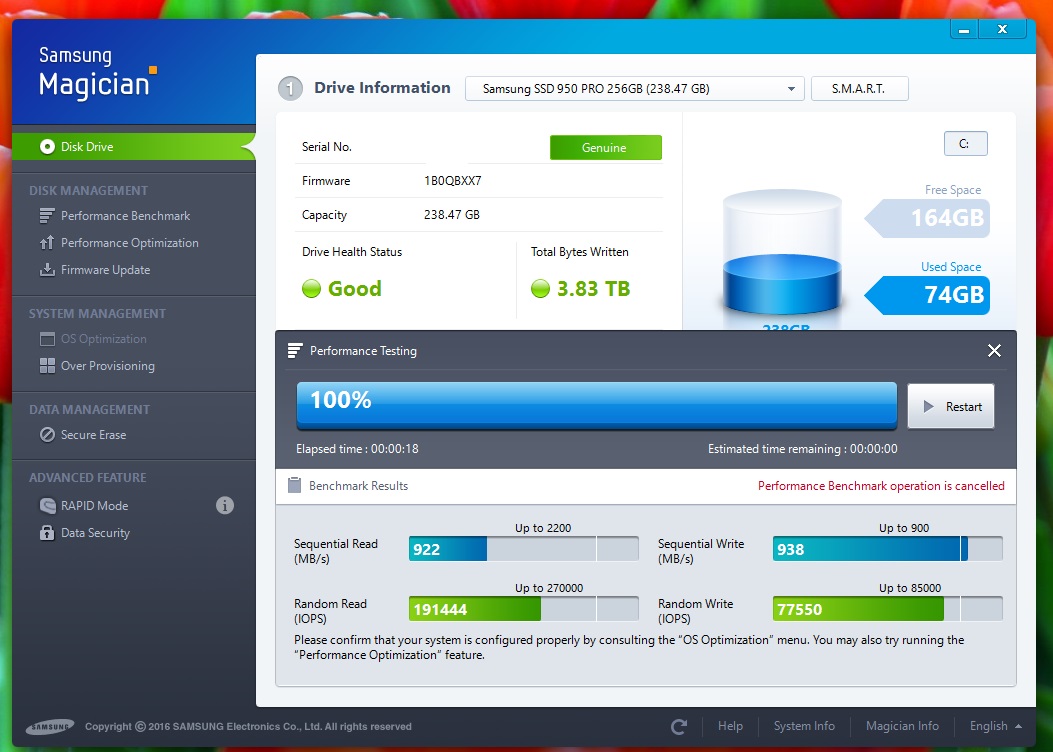Click the Data Security lock icon
This screenshot has width=1053, height=752.
(x=46, y=533)
